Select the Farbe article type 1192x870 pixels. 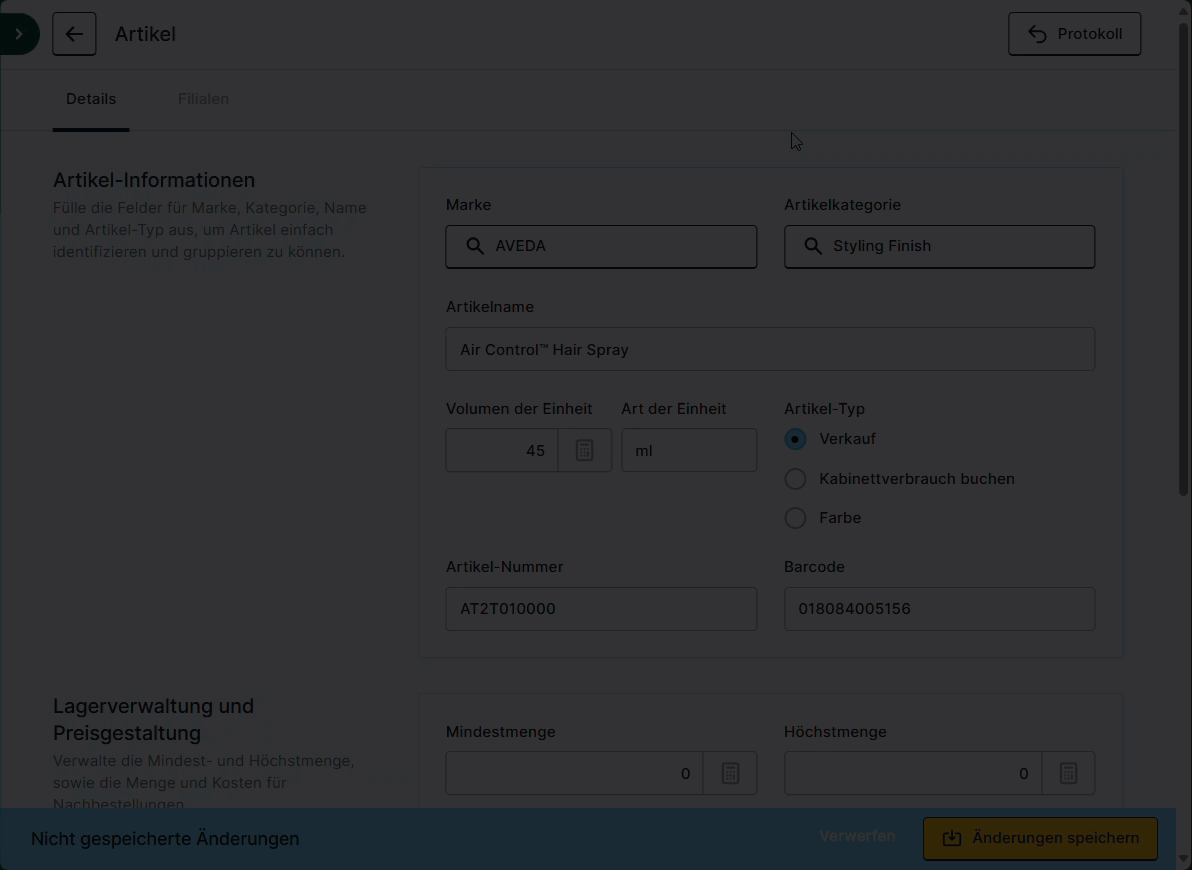point(795,518)
